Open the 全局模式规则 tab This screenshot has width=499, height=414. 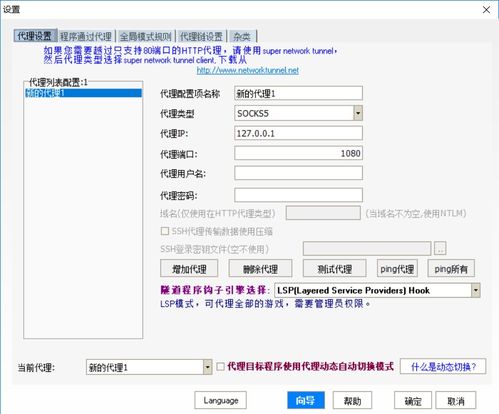pos(145,36)
